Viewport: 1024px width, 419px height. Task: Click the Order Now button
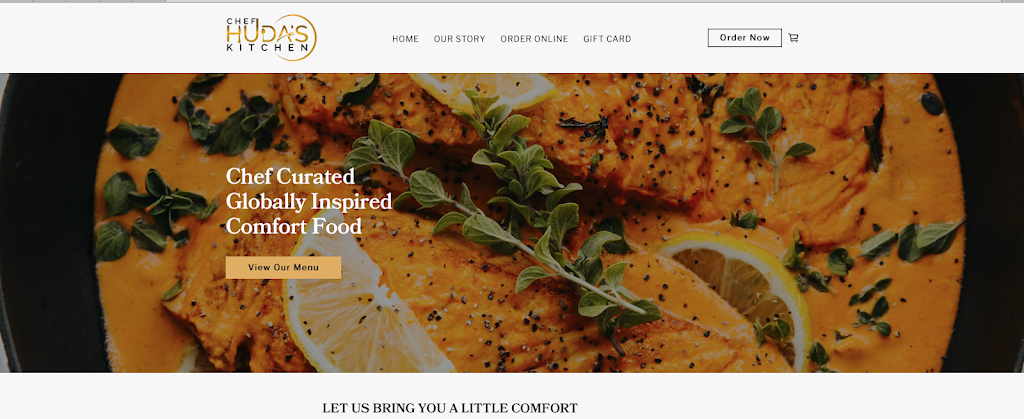pyautogui.click(x=744, y=38)
